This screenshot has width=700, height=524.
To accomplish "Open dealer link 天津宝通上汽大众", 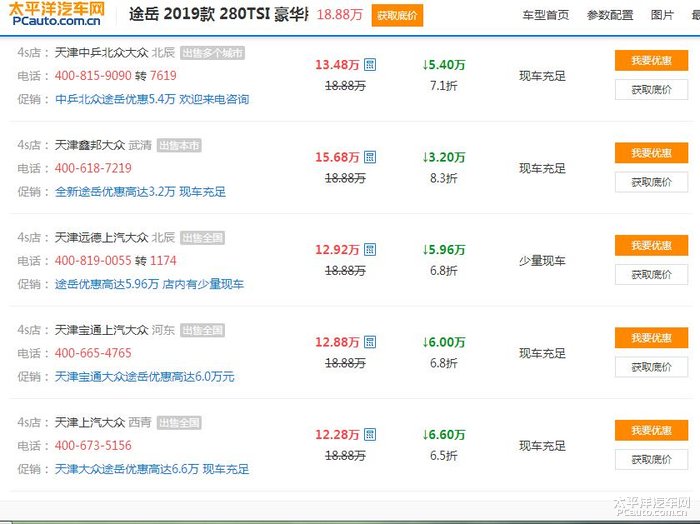I will pyautogui.click(x=101, y=330).
